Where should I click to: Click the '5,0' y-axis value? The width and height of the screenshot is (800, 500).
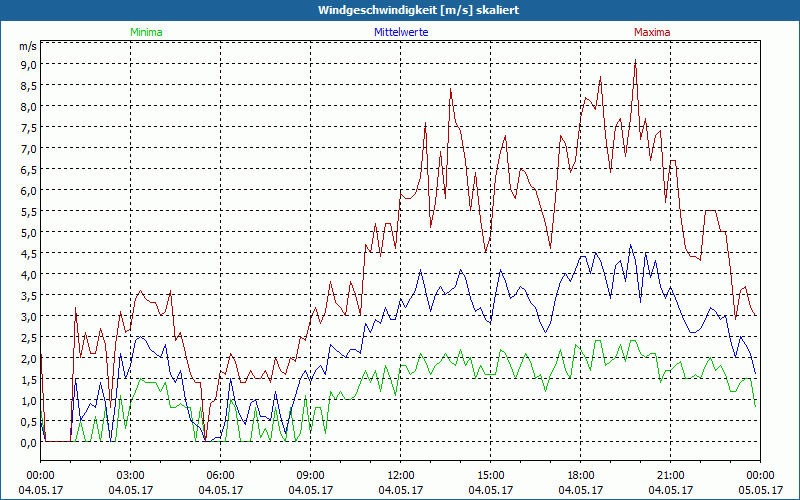point(28,232)
